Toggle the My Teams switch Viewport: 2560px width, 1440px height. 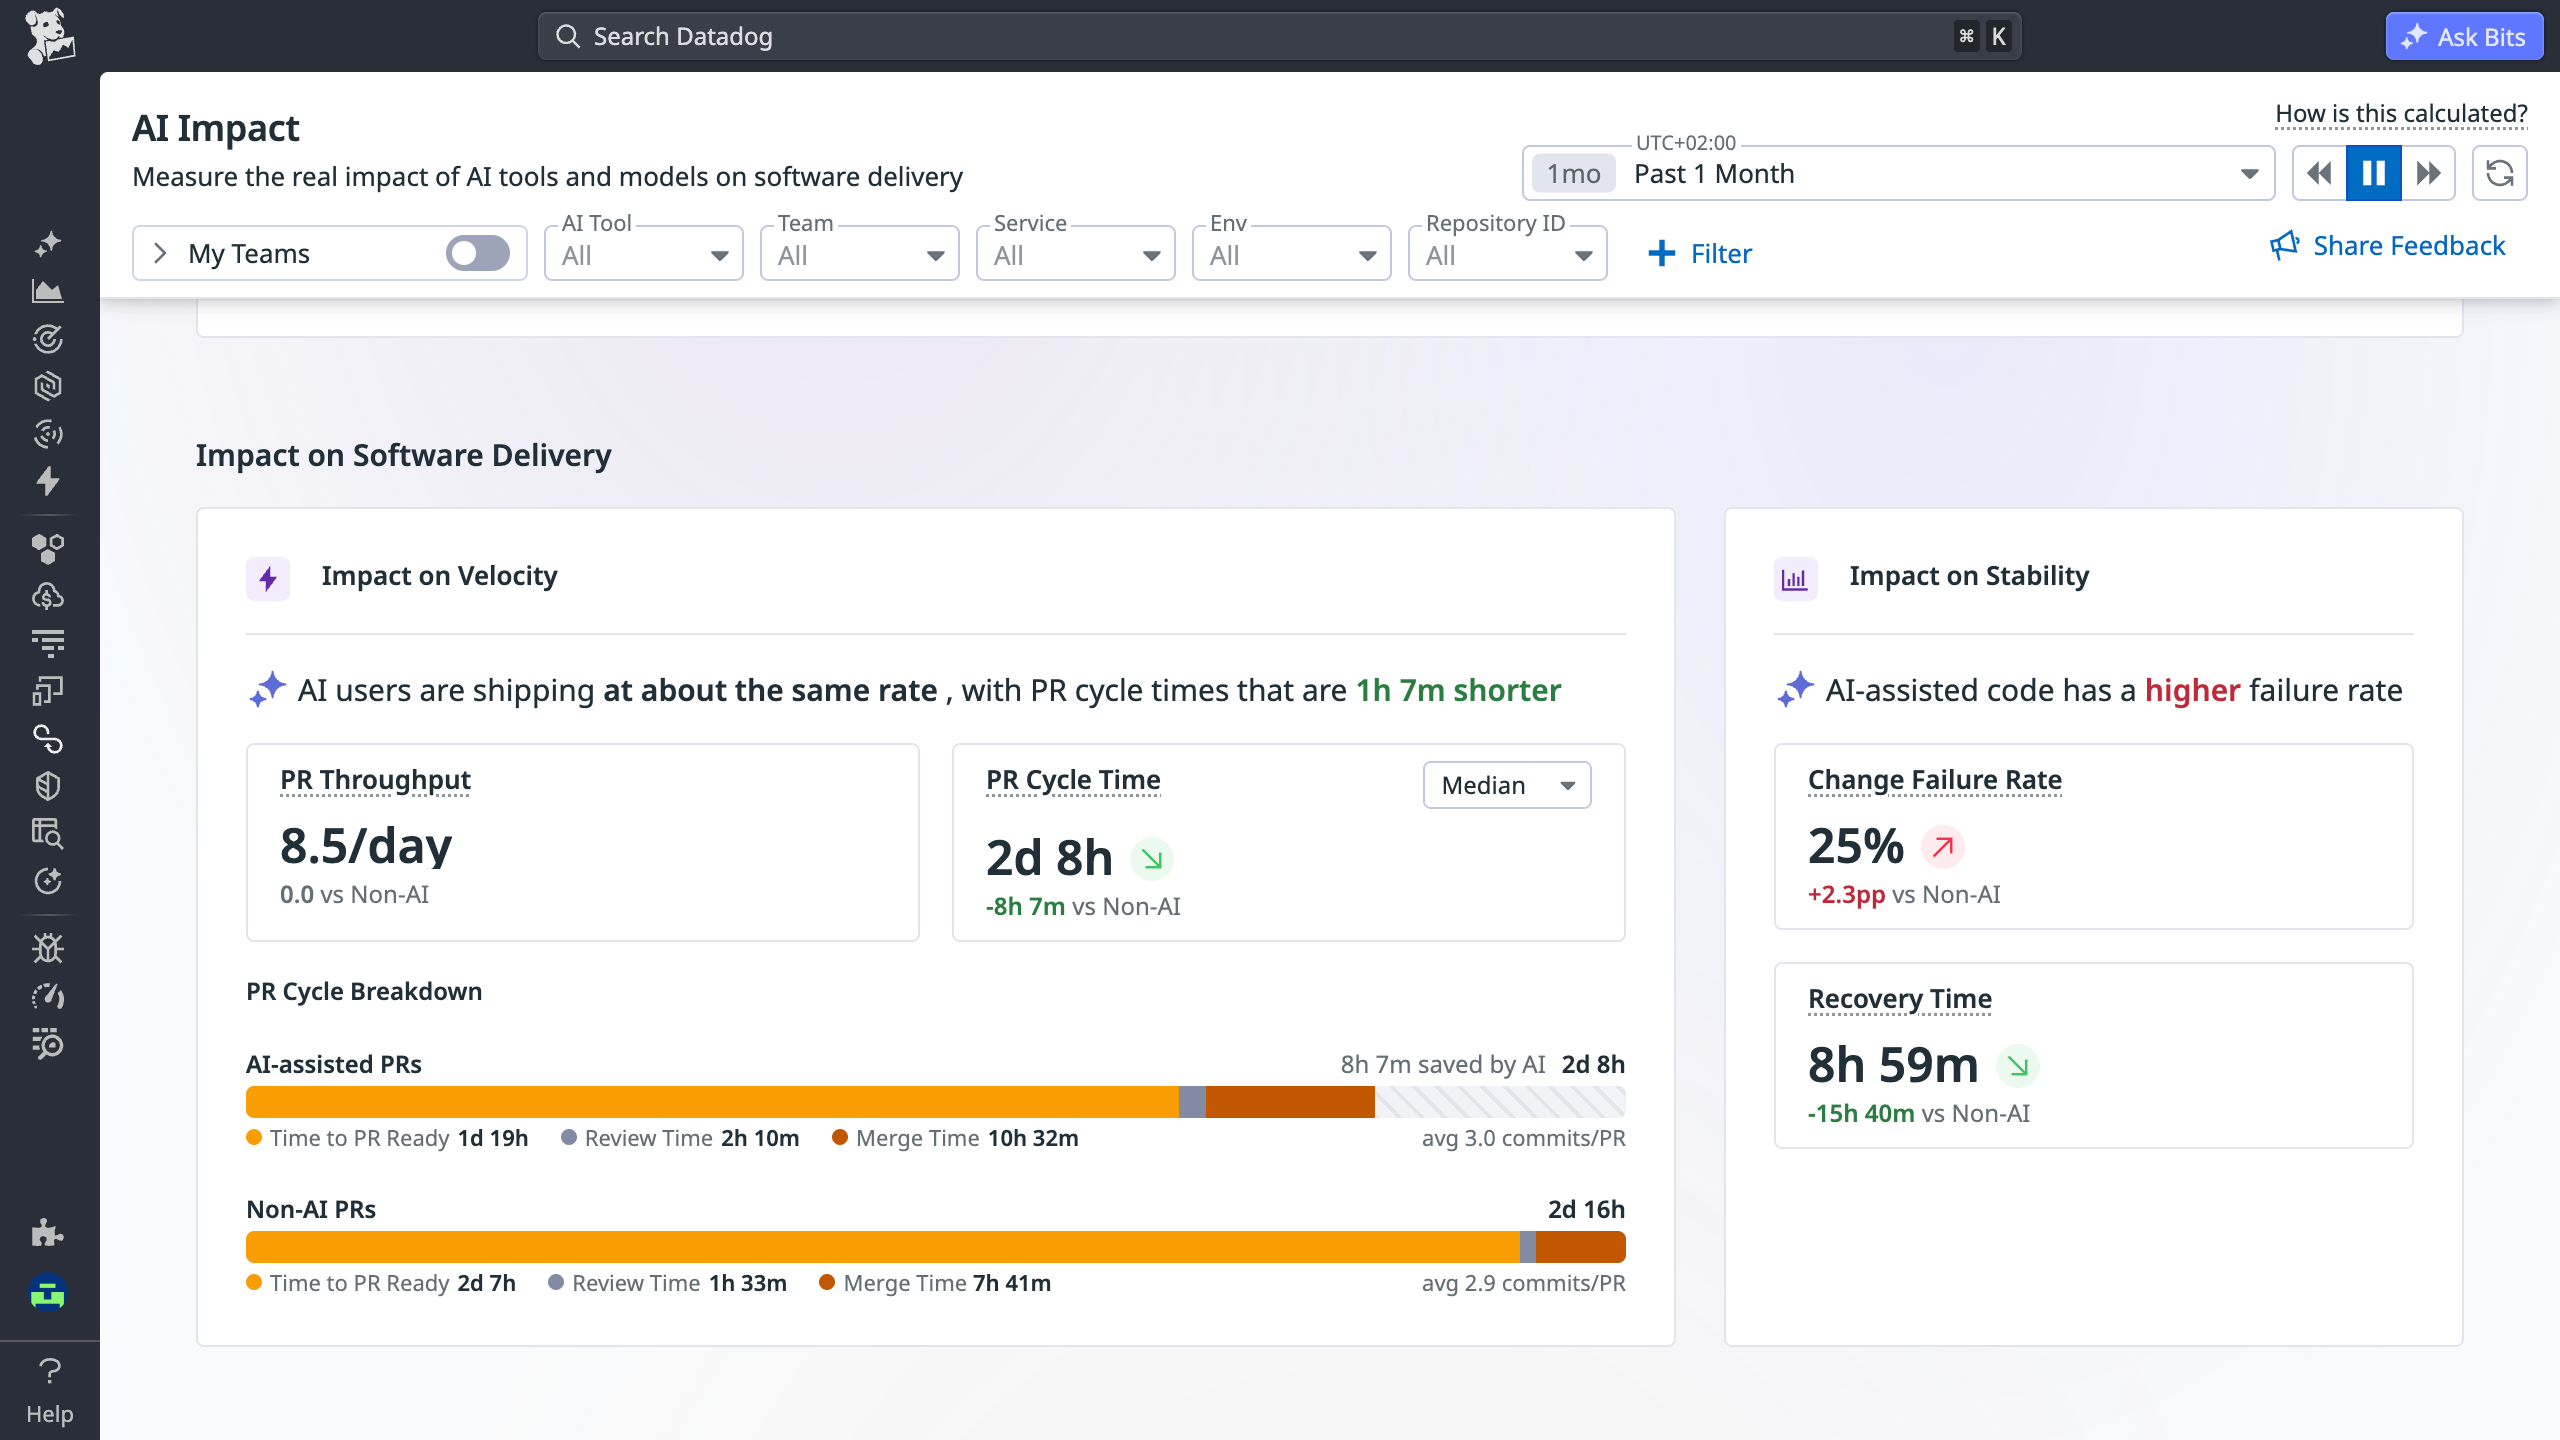click(478, 253)
